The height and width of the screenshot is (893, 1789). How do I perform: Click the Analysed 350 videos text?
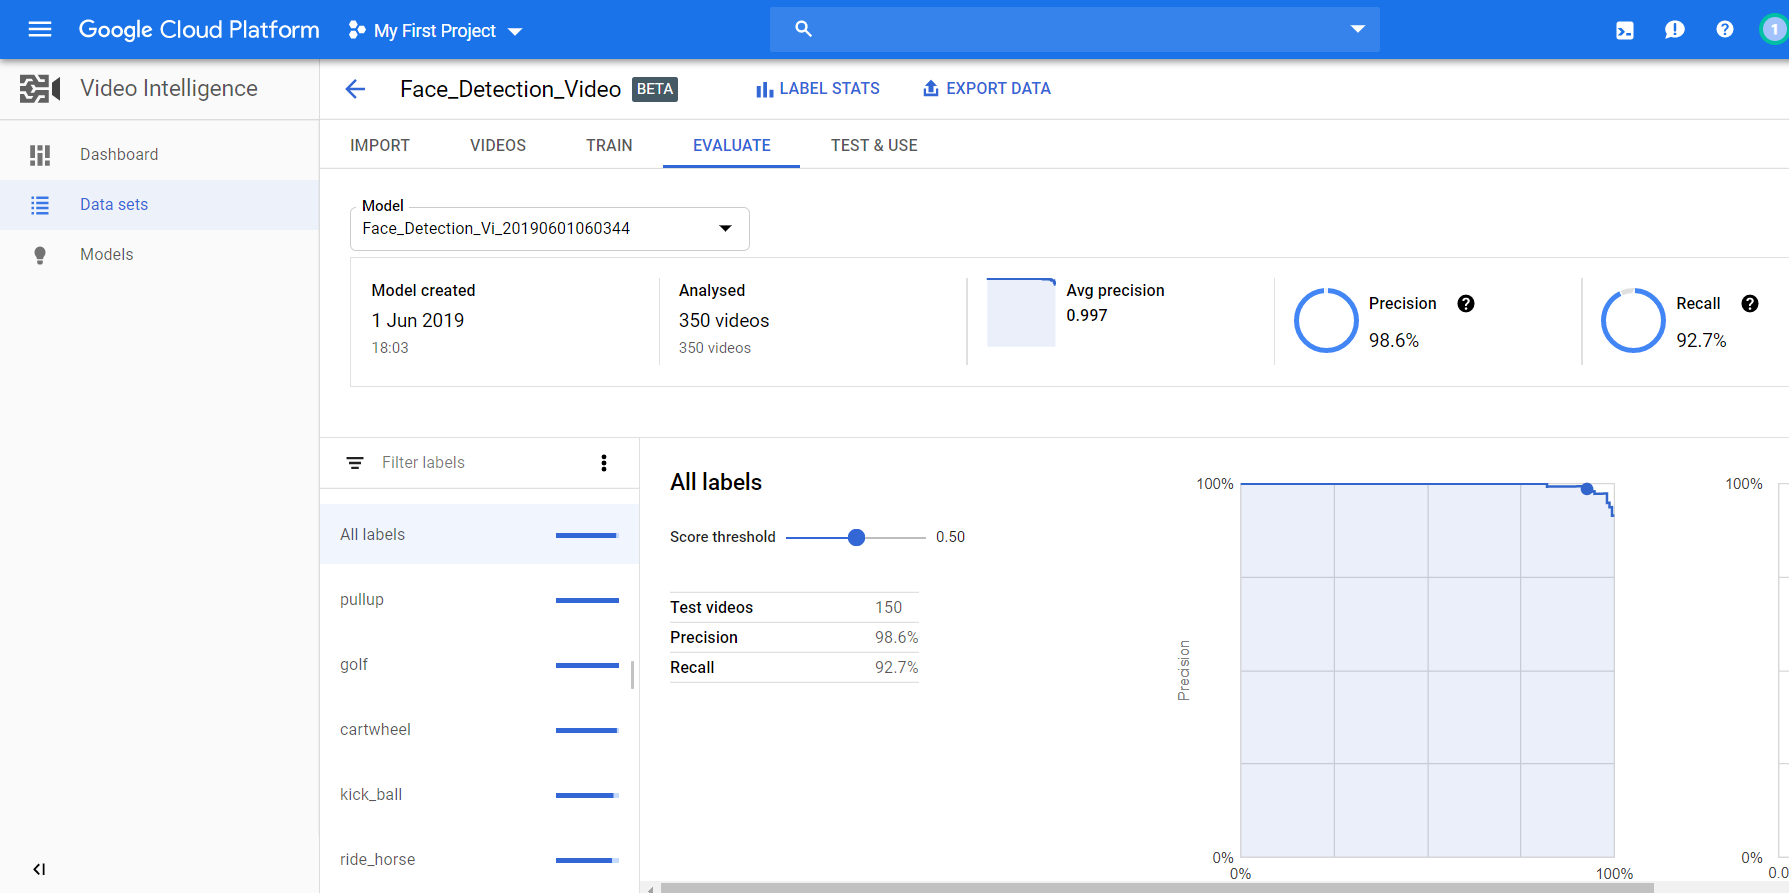click(724, 321)
